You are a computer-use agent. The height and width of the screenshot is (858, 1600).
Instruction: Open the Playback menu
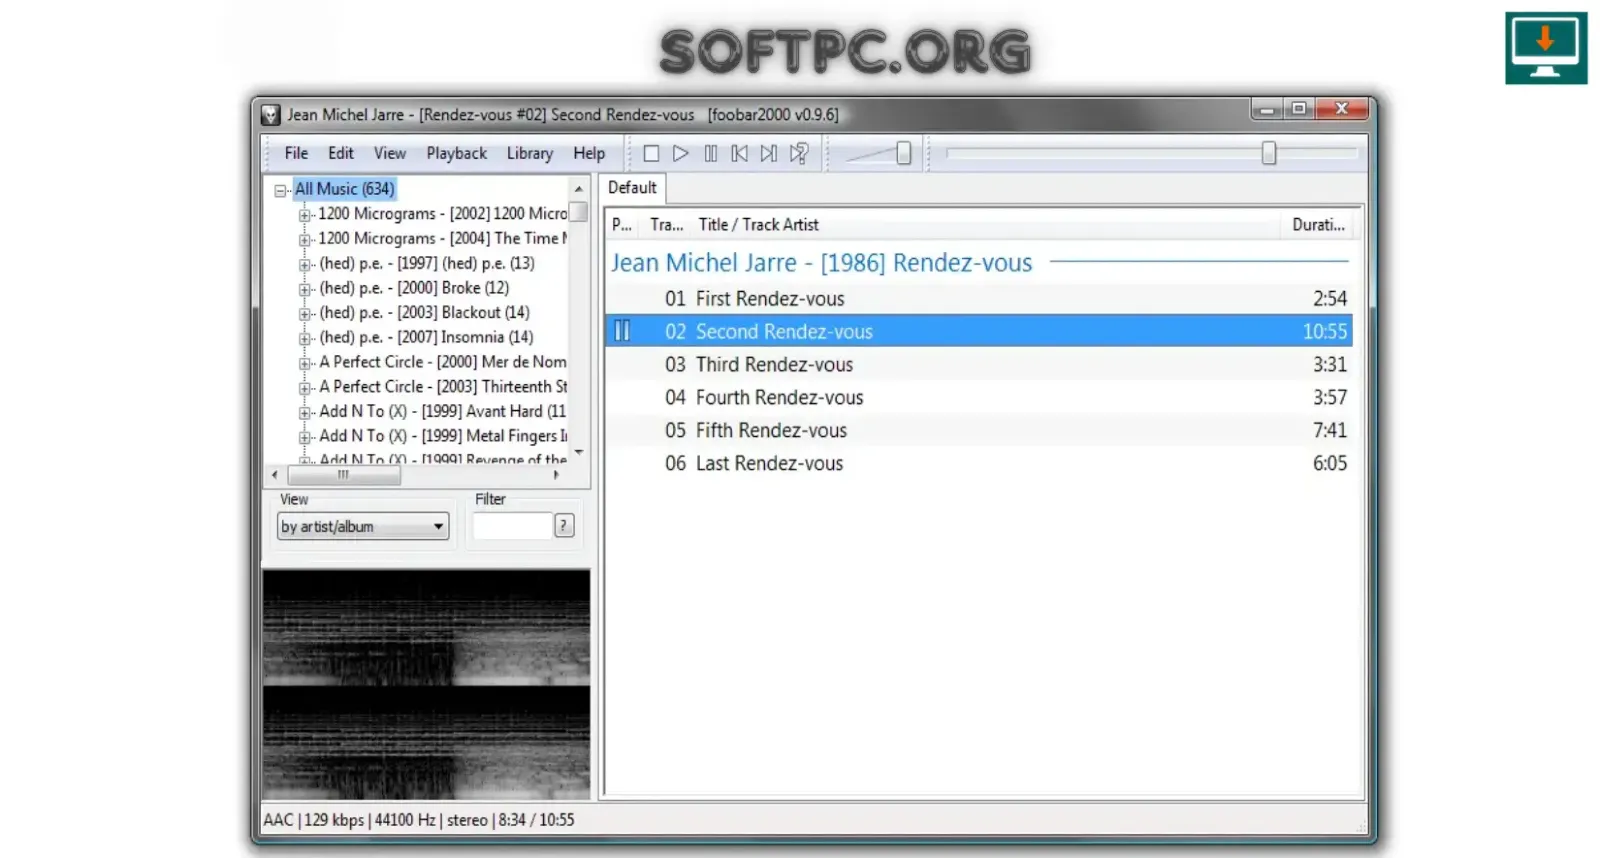(456, 153)
